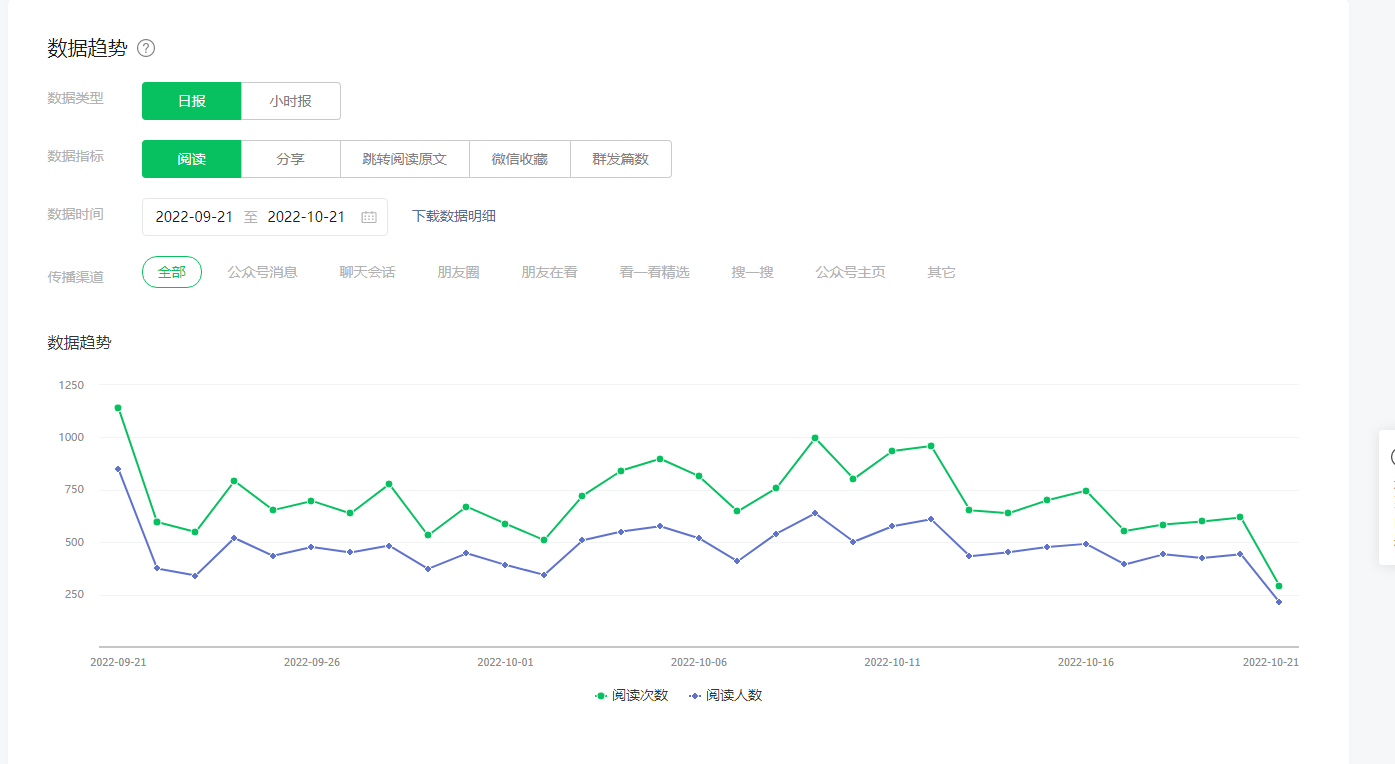The image size is (1395, 764).
Task: Open the 跳转阅读原文 metric tab
Action: (405, 159)
